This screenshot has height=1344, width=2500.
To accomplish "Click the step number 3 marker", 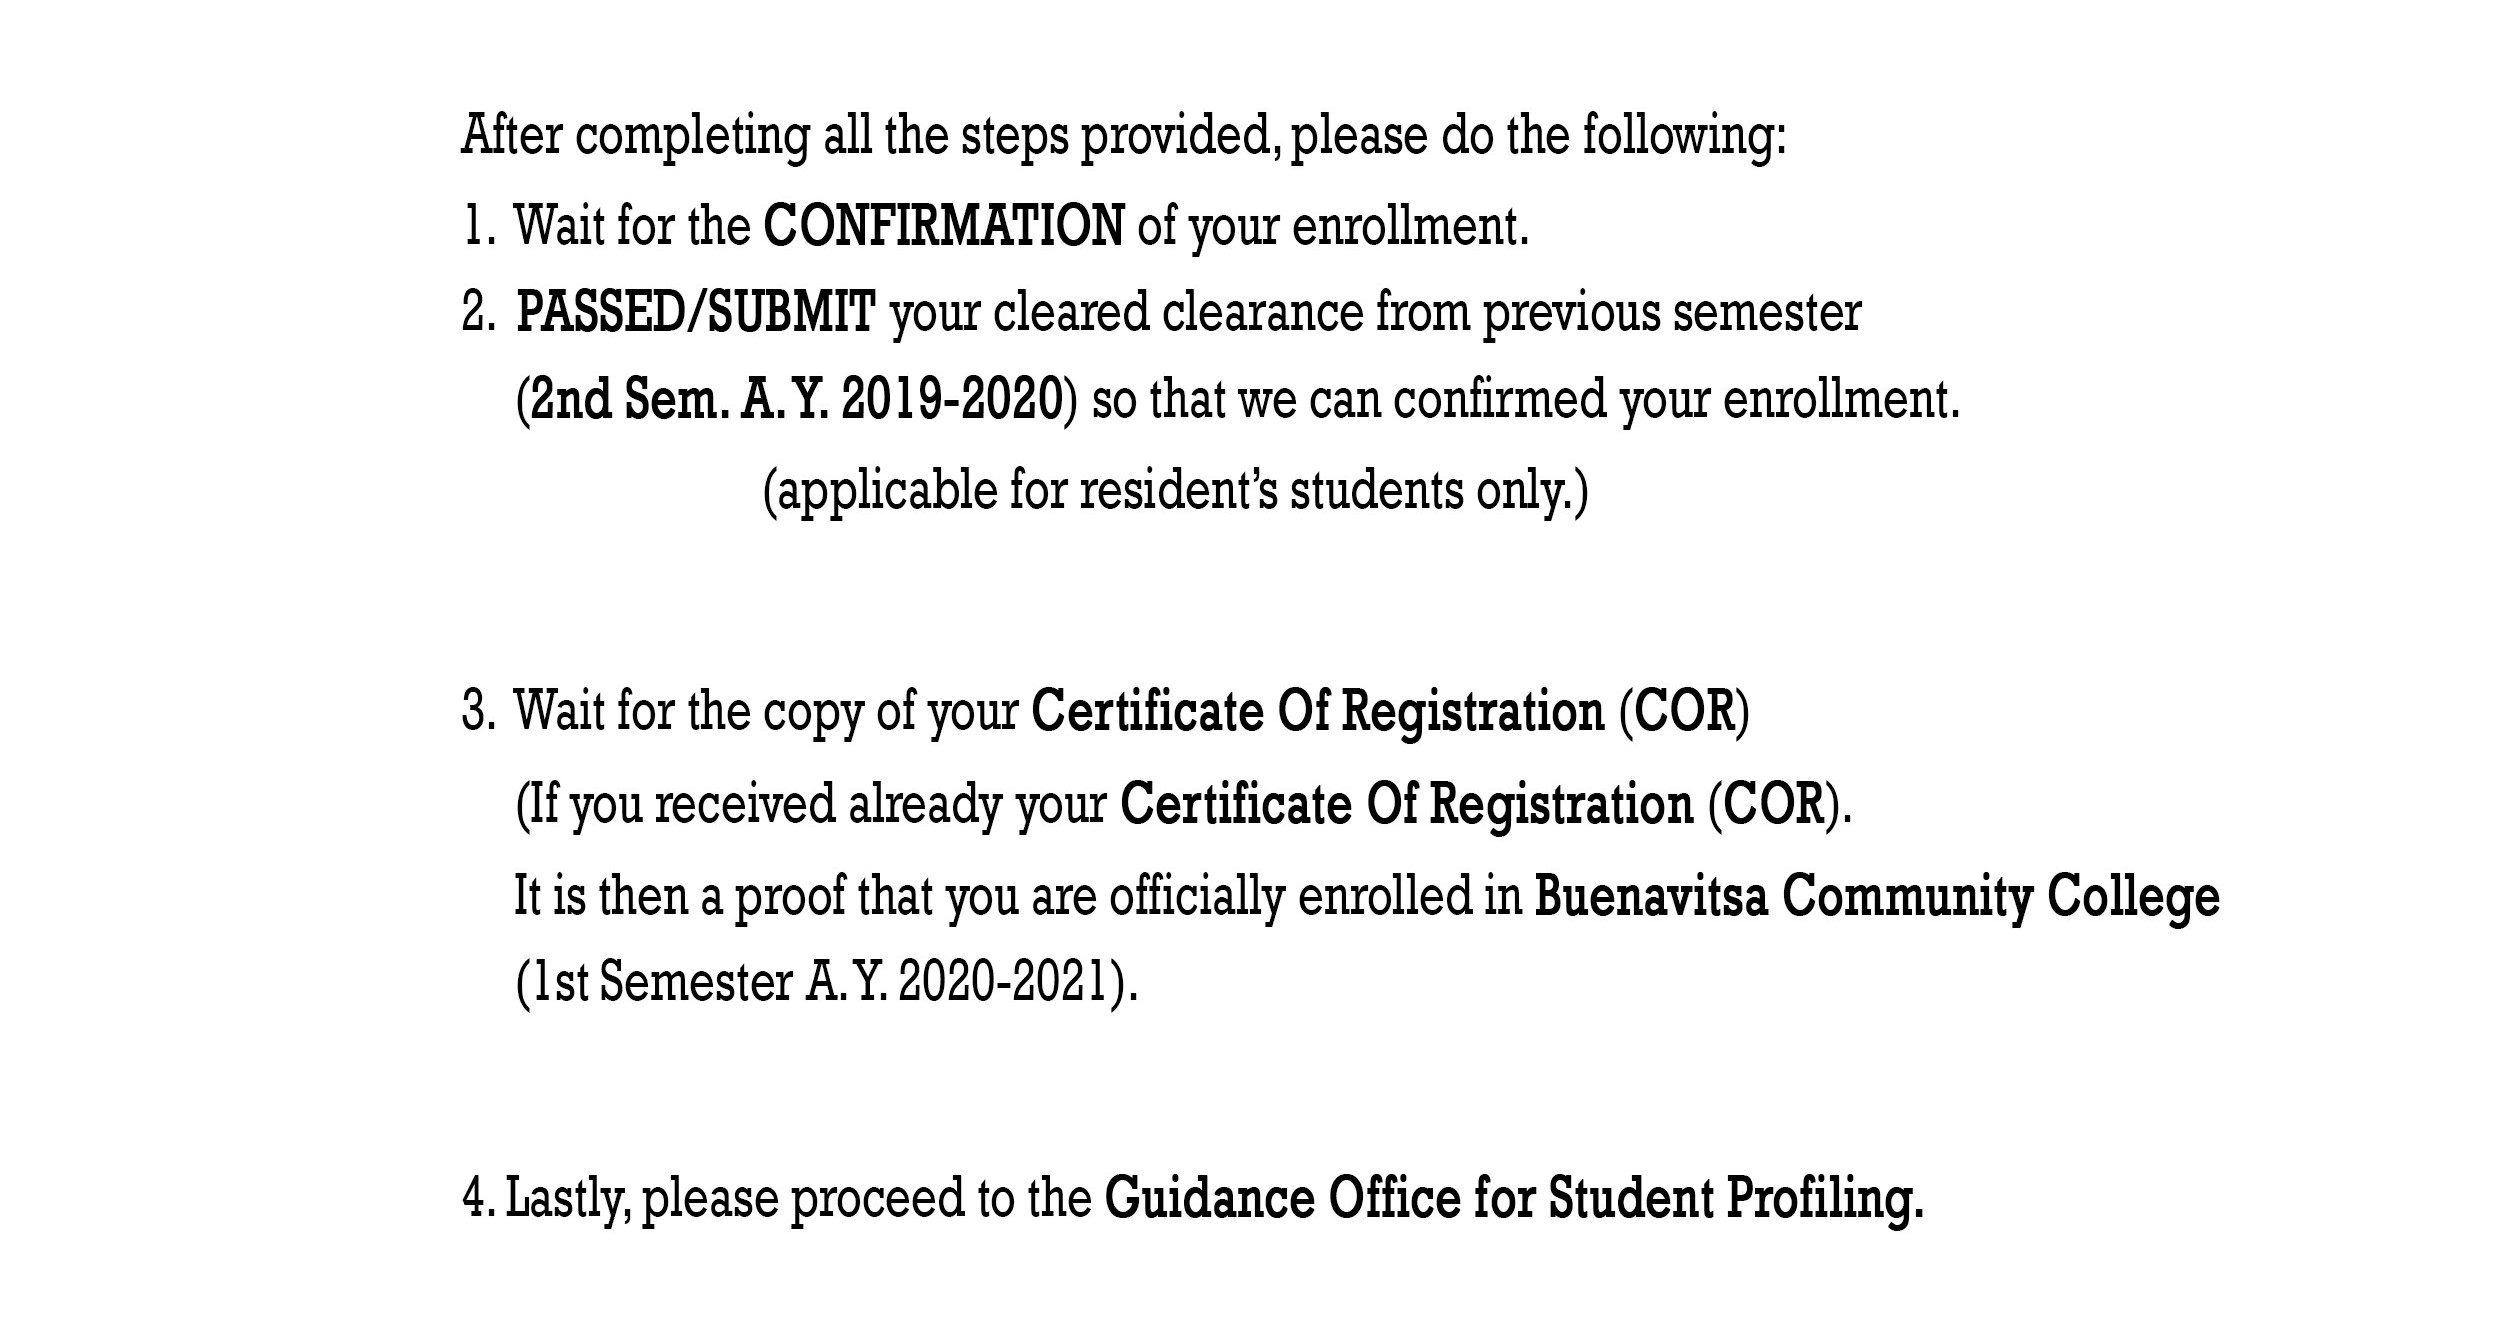I will (x=478, y=713).
